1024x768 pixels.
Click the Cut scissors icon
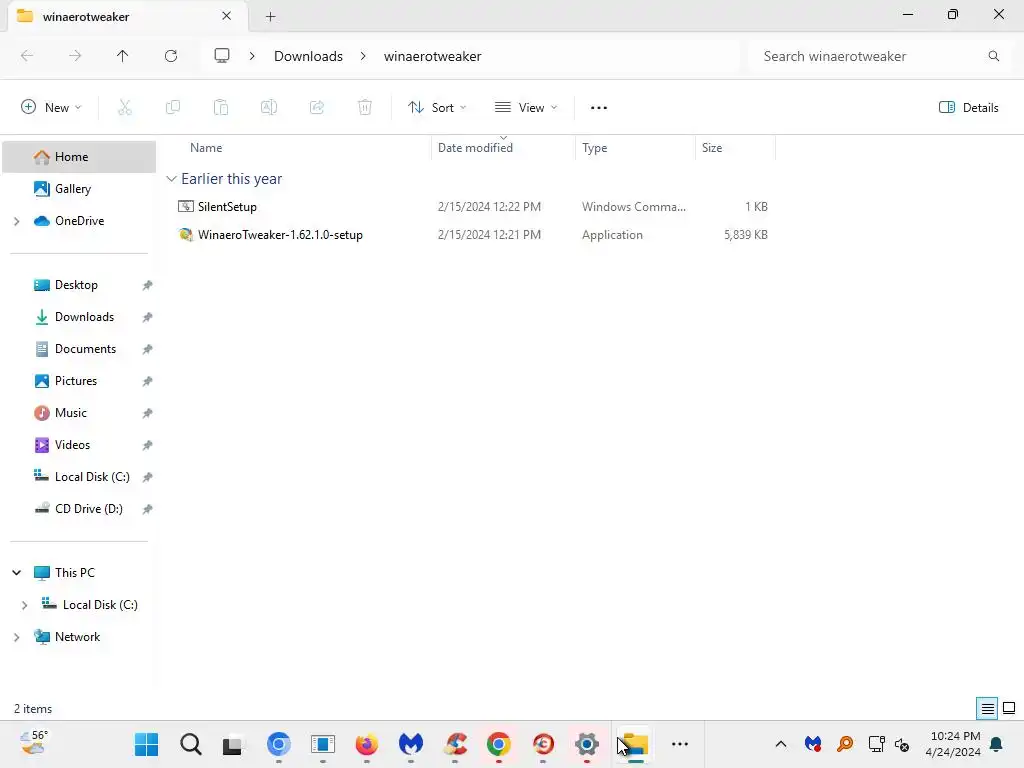pos(125,108)
